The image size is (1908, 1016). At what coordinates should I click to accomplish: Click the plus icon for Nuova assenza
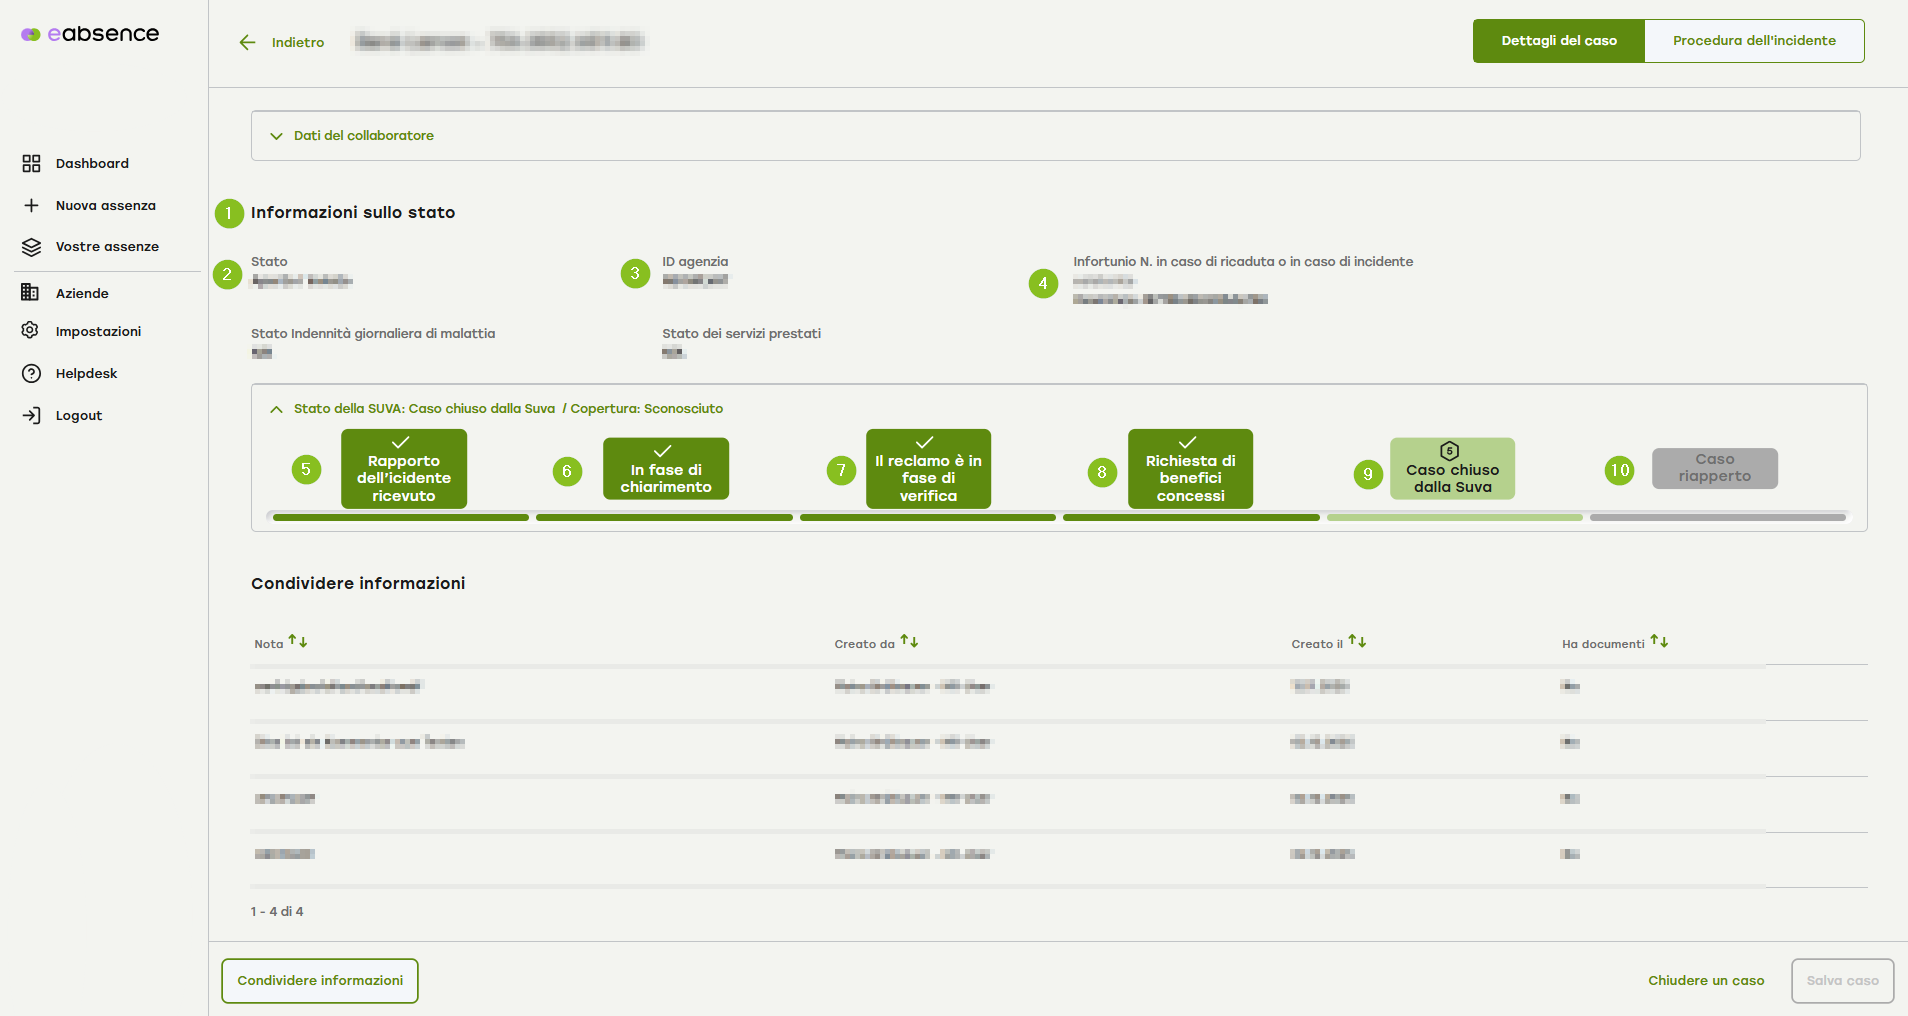[x=31, y=206]
